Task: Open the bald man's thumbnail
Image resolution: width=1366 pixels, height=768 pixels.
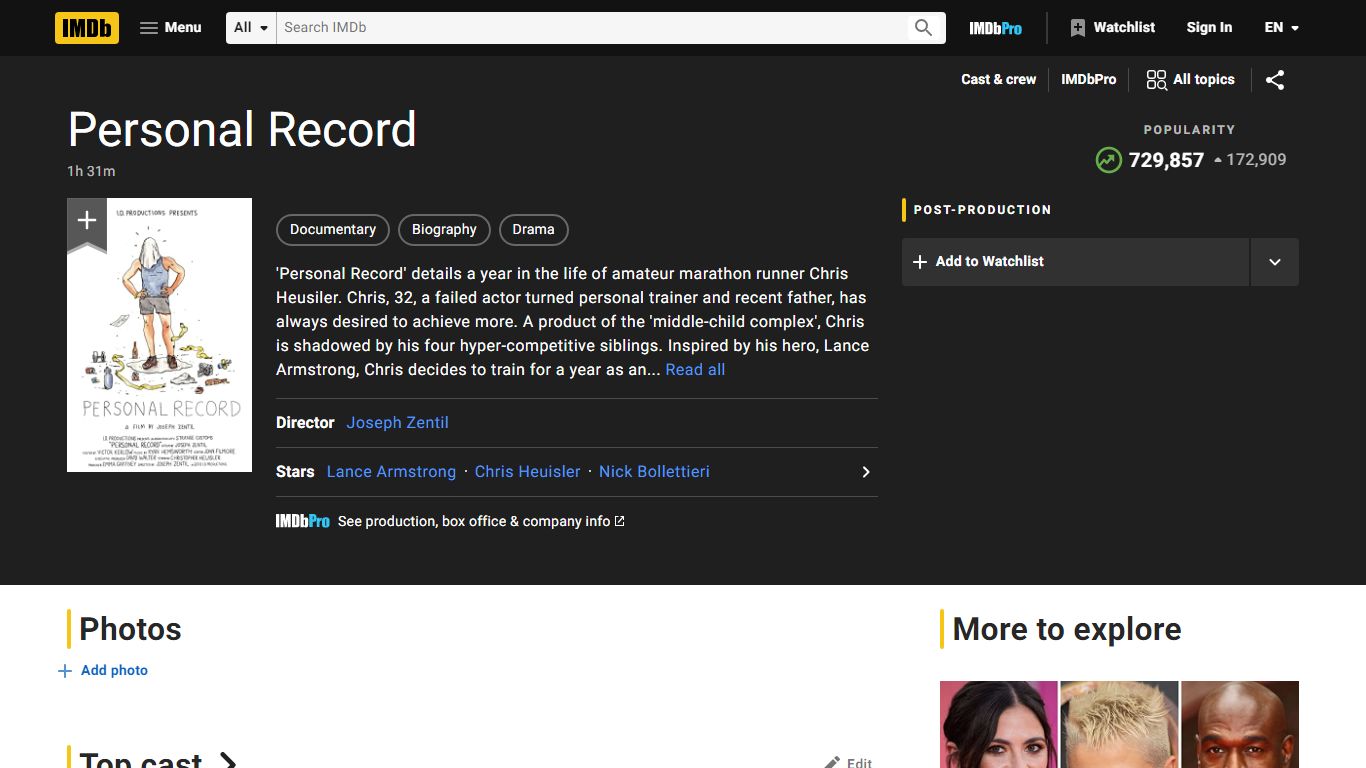Action: click(1240, 724)
